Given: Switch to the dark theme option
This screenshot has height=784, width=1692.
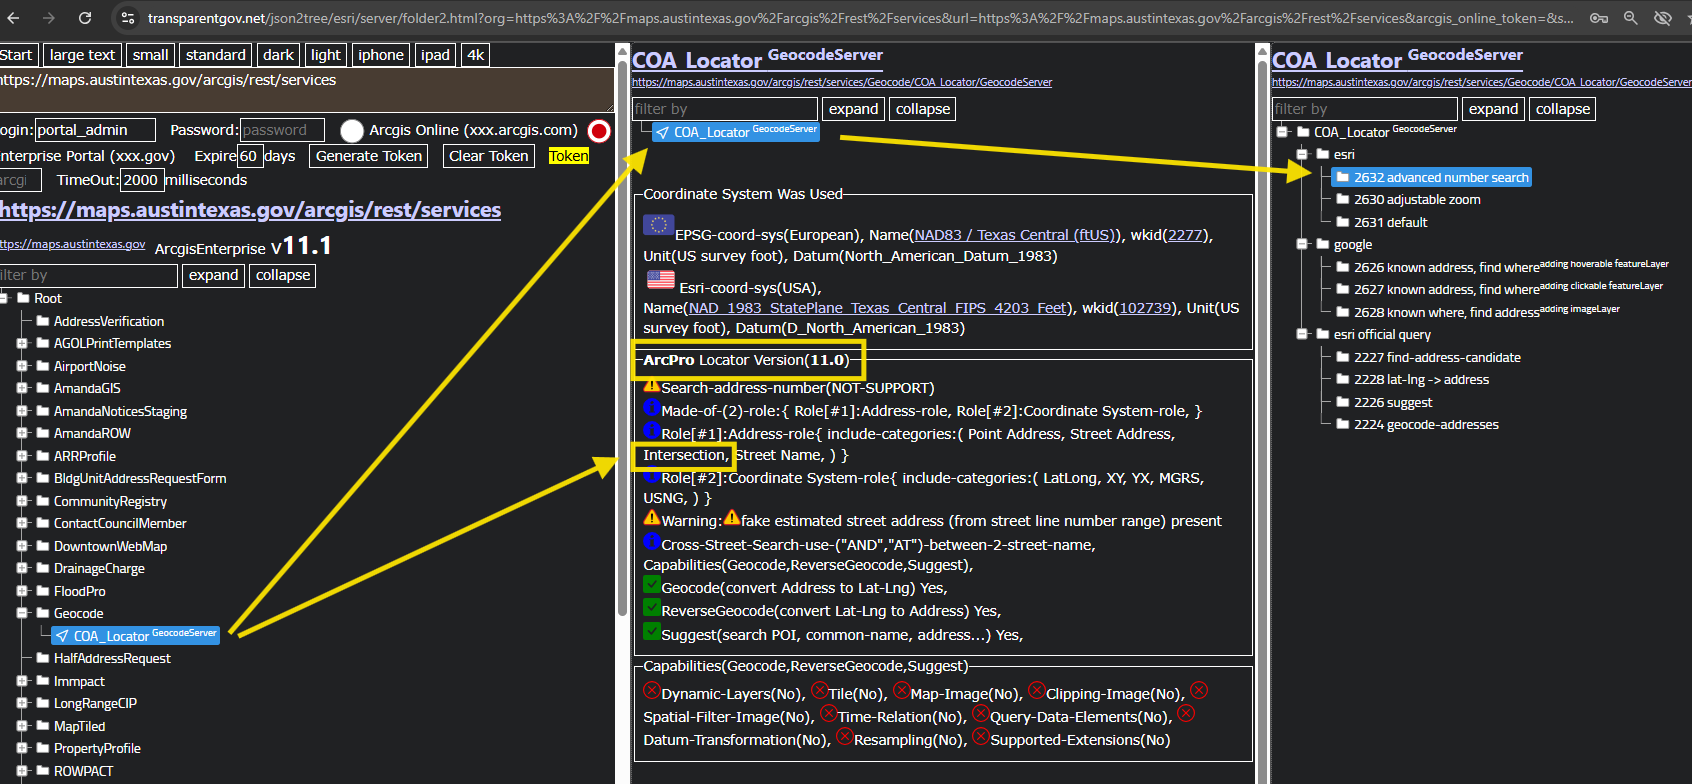Looking at the screenshot, I should pos(278,55).
